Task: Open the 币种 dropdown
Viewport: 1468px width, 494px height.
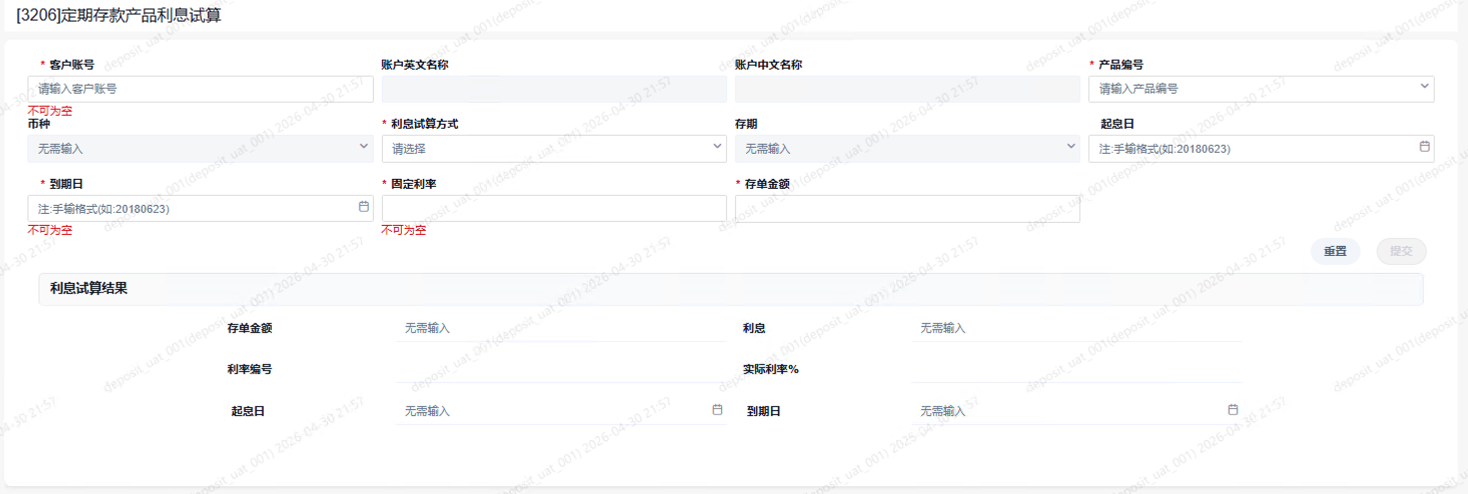Action: pos(200,148)
